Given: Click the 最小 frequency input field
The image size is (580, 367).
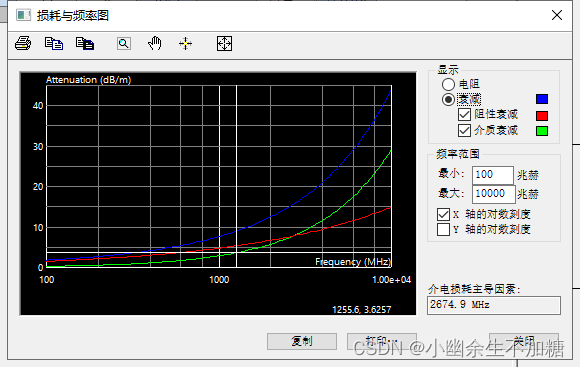Looking at the screenshot, I should pyautogui.click(x=493, y=175).
